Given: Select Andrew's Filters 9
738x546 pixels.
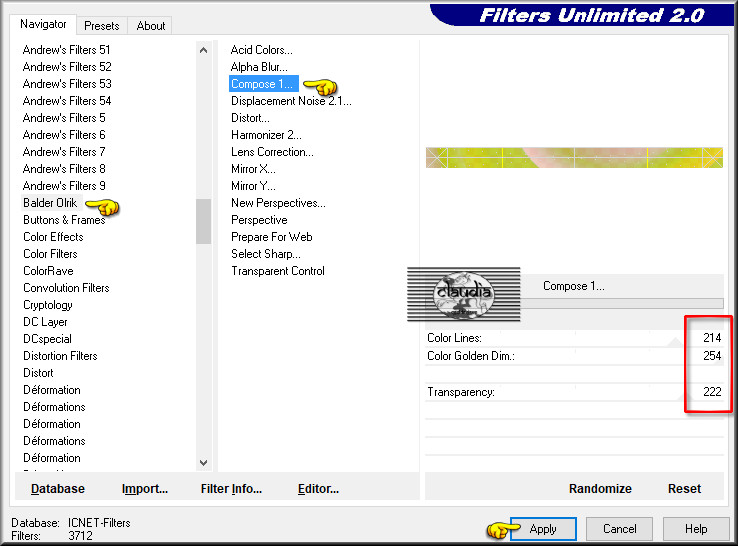Looking at the screenshot, I should point(64,185).
